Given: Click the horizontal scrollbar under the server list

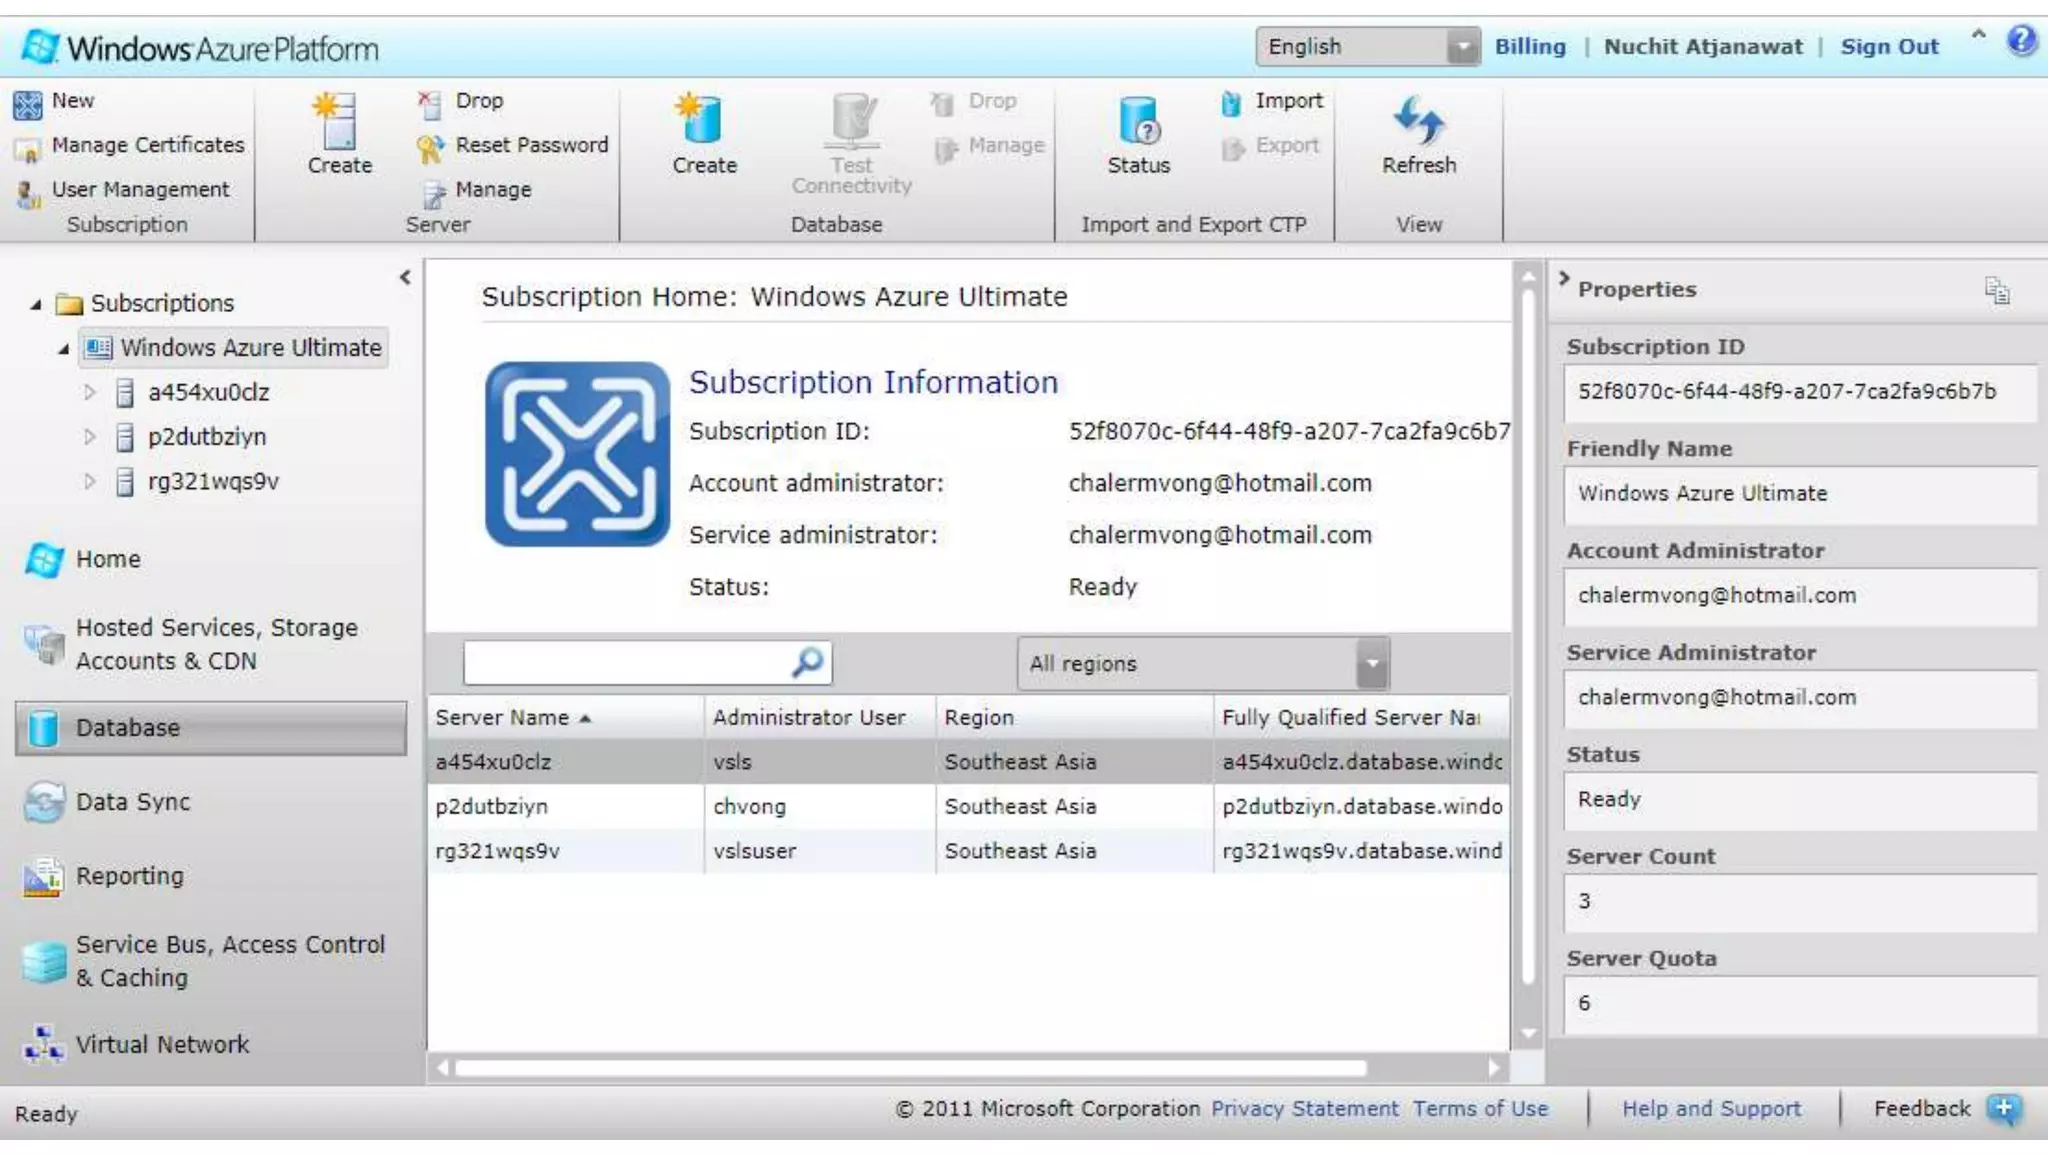Looking at the screenshot, I should (x=910, y=1068).
